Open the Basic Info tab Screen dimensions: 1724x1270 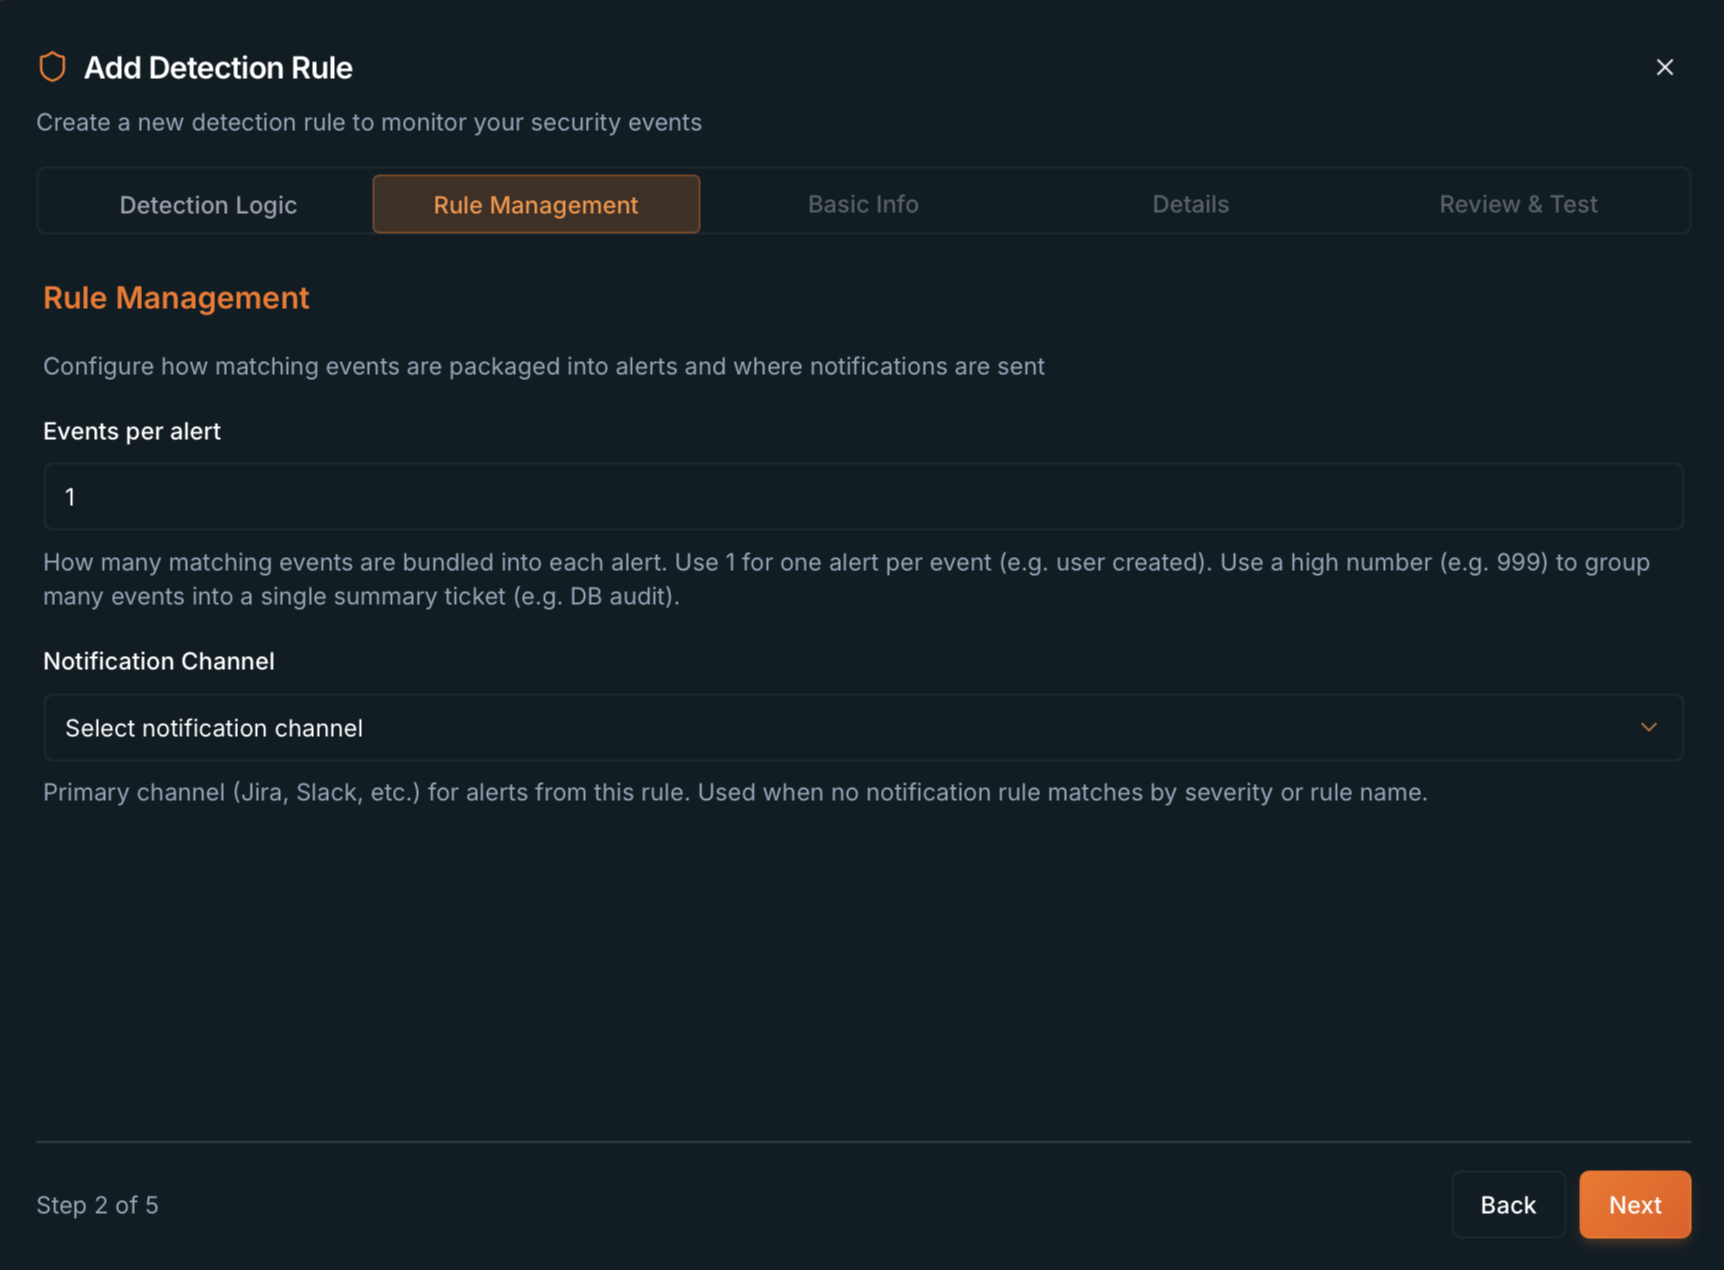(863, 204)
